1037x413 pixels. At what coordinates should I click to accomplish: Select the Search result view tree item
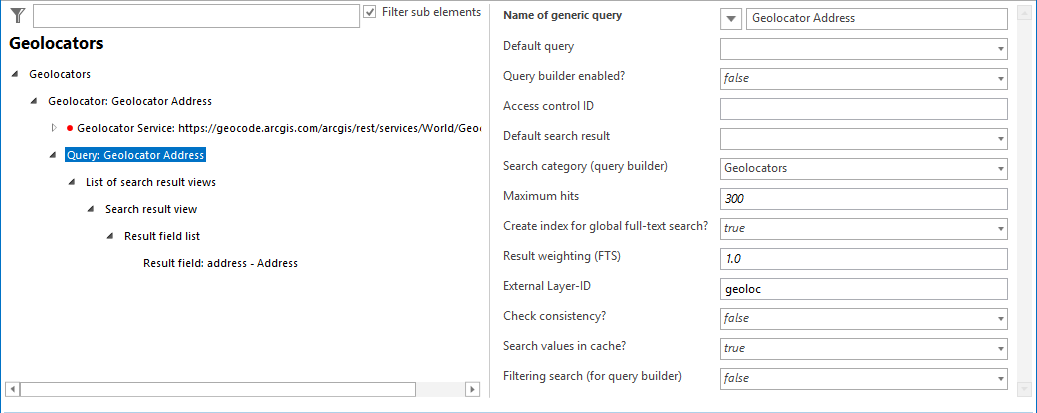point(151,209)
